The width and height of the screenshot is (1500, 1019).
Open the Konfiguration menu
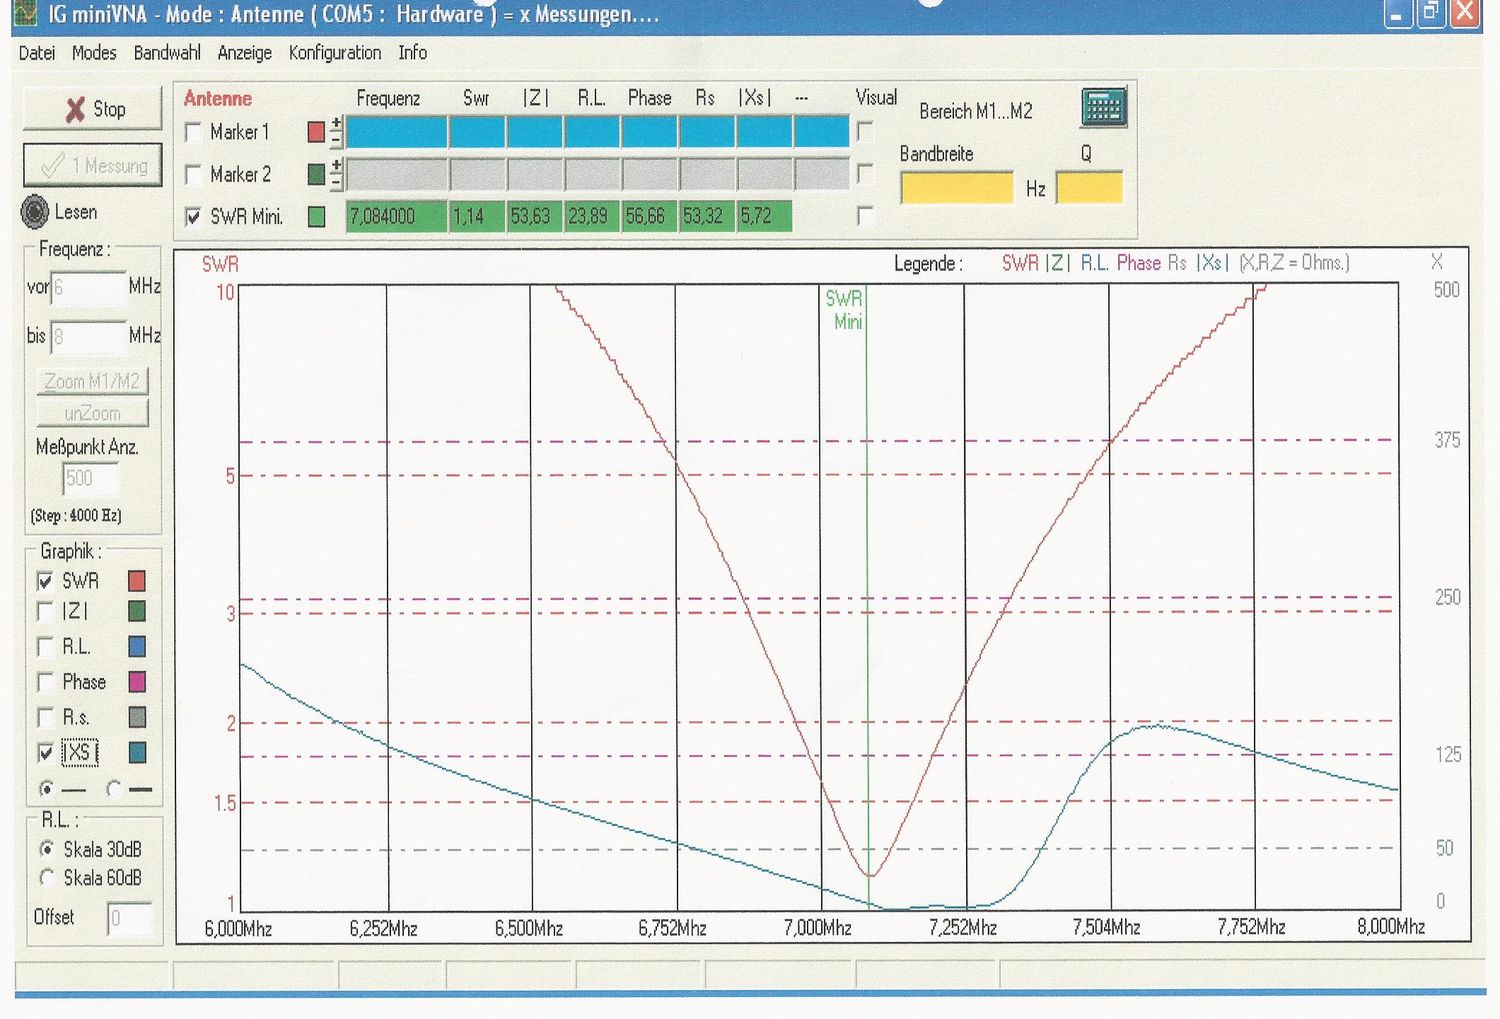pos(334,53)
